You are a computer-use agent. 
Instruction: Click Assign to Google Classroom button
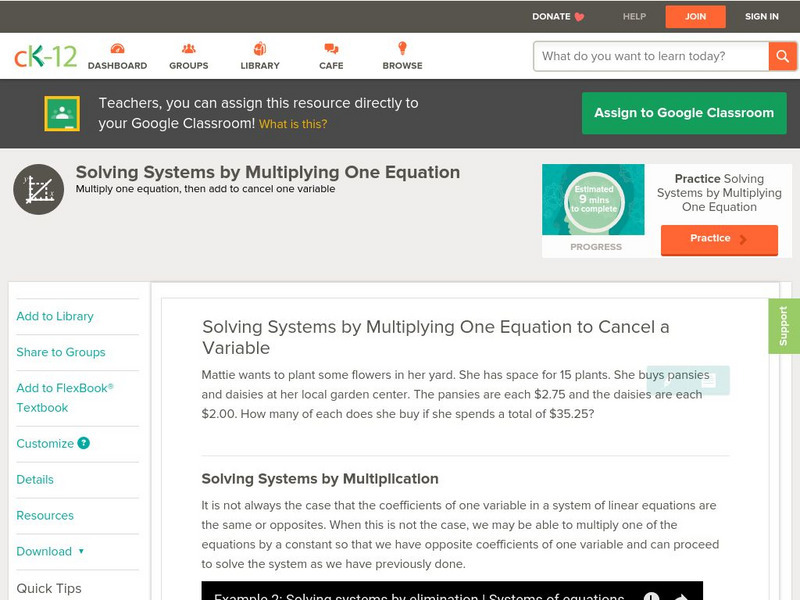click(684, 113)
